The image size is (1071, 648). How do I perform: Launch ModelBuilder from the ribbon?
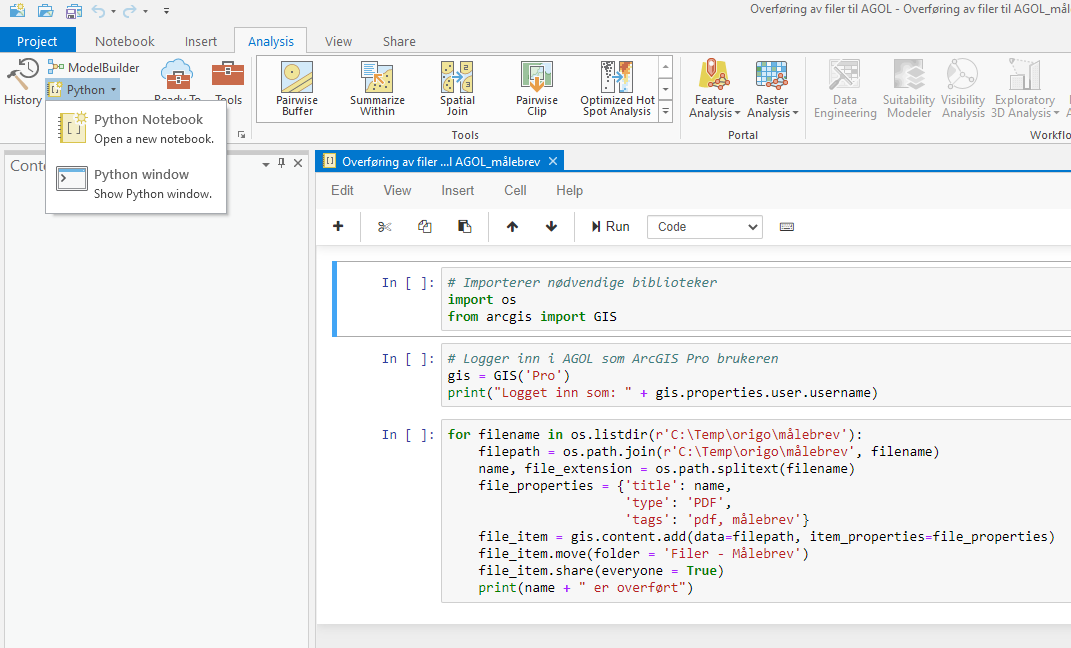(x=94, y=68)
